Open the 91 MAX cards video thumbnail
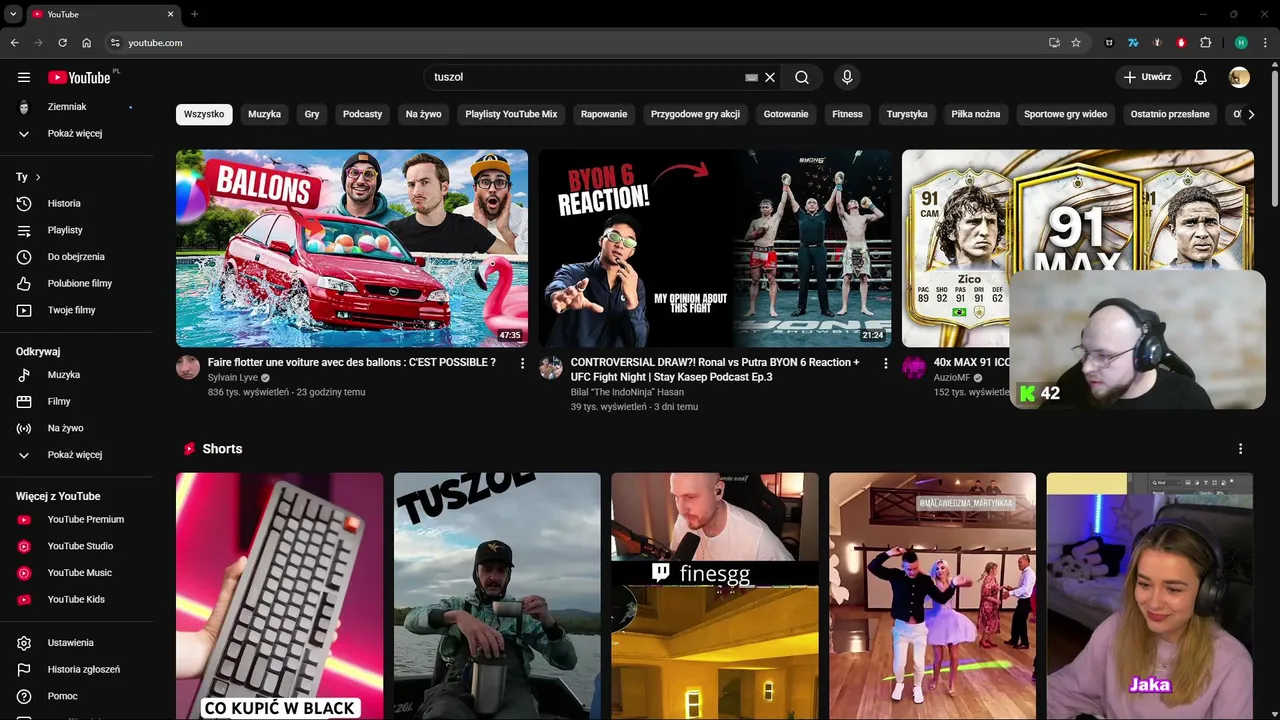This screenshot has height=720, width=1280. click(x=1078, y=210)
